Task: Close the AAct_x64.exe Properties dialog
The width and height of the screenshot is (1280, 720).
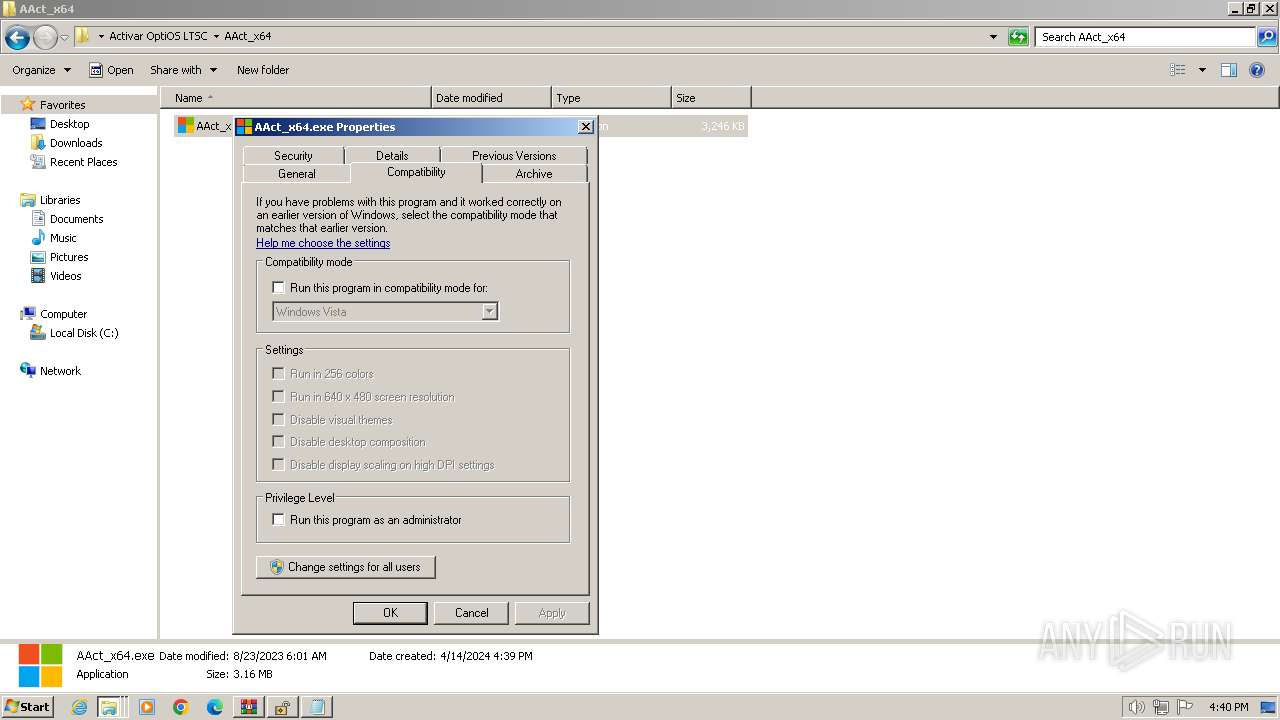Action: click(586, 127)
